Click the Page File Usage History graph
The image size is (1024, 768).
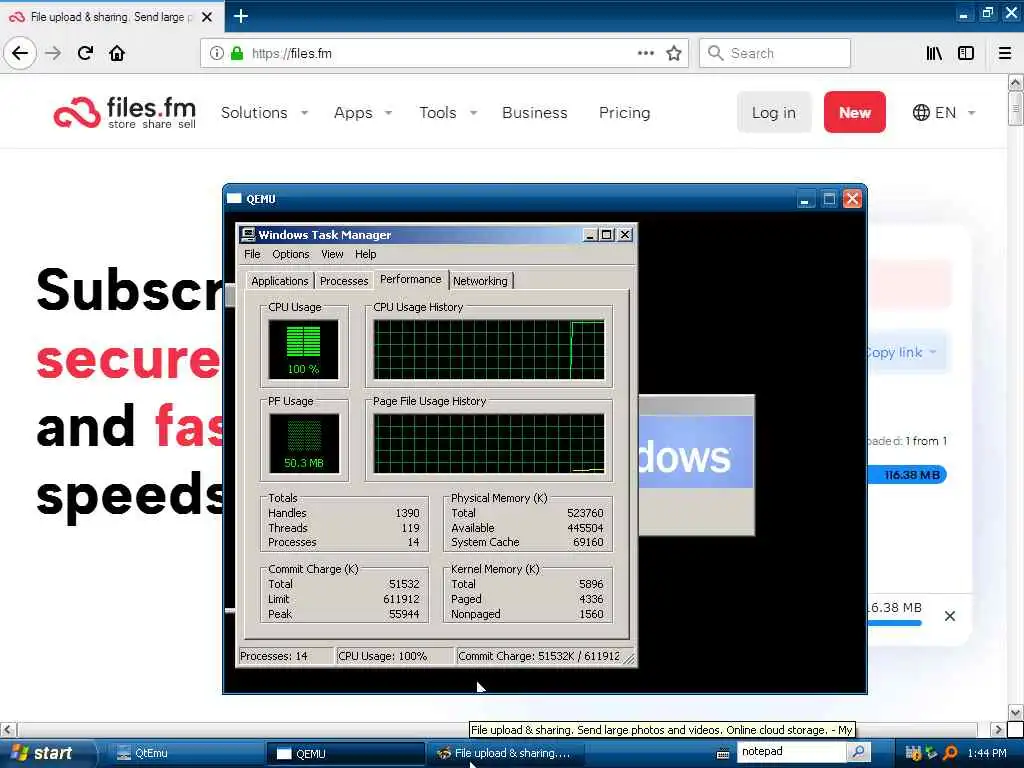tap(489, 443)
